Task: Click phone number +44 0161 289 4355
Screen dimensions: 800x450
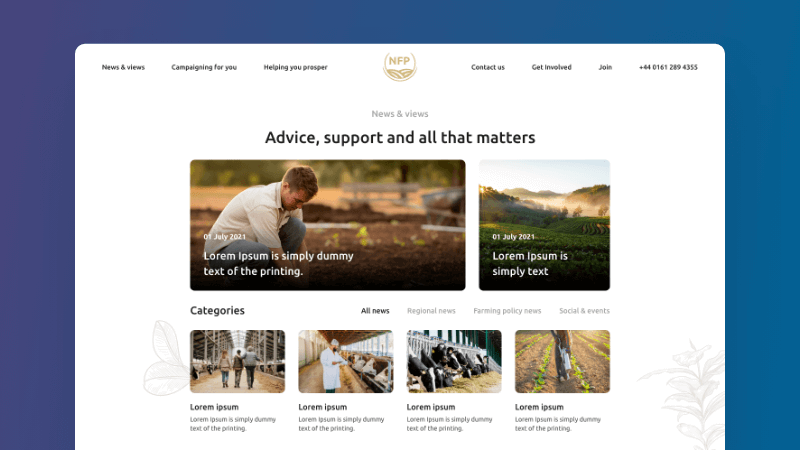Action: point(668,67)
